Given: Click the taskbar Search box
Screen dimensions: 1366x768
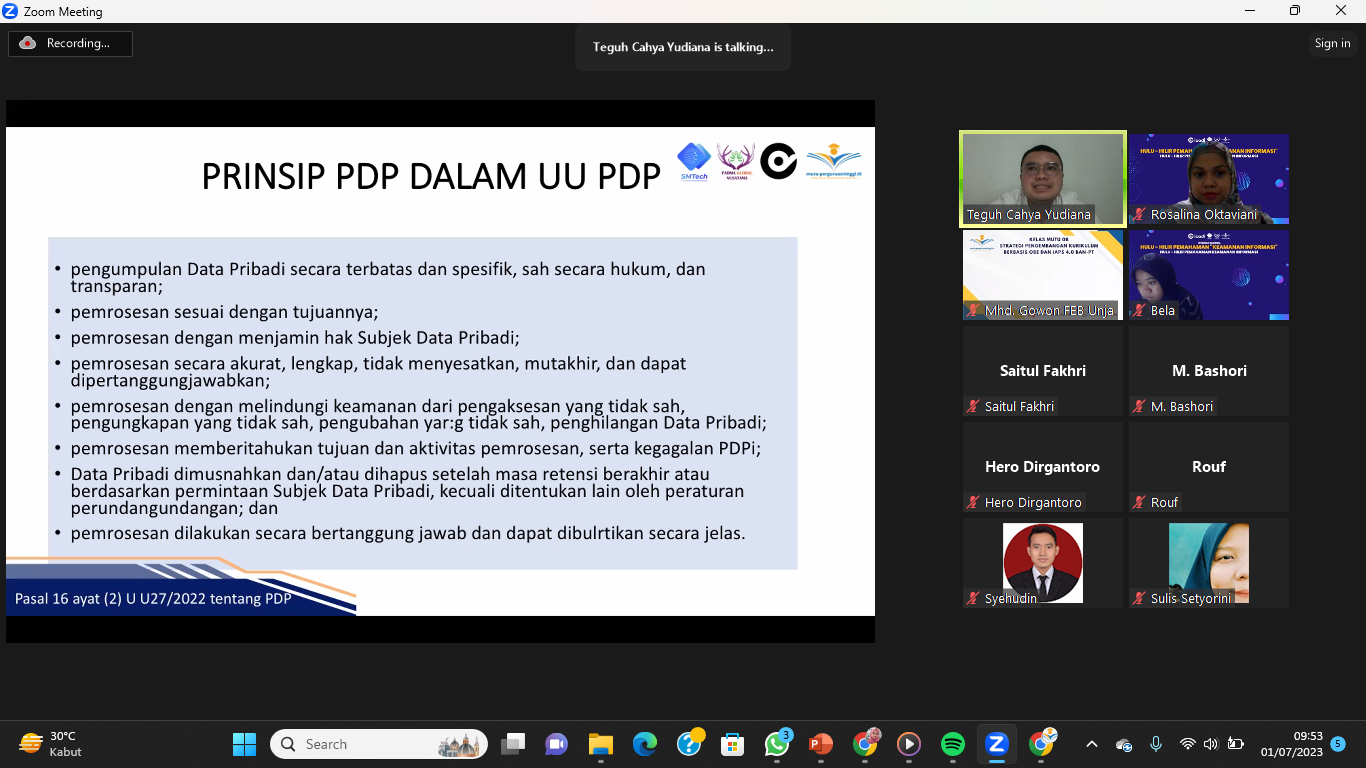Looking at the screenshot, I should [380, 744].
